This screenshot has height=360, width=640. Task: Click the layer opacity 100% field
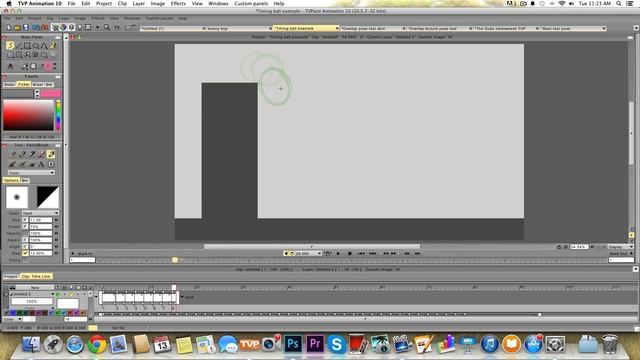point(31,301)
